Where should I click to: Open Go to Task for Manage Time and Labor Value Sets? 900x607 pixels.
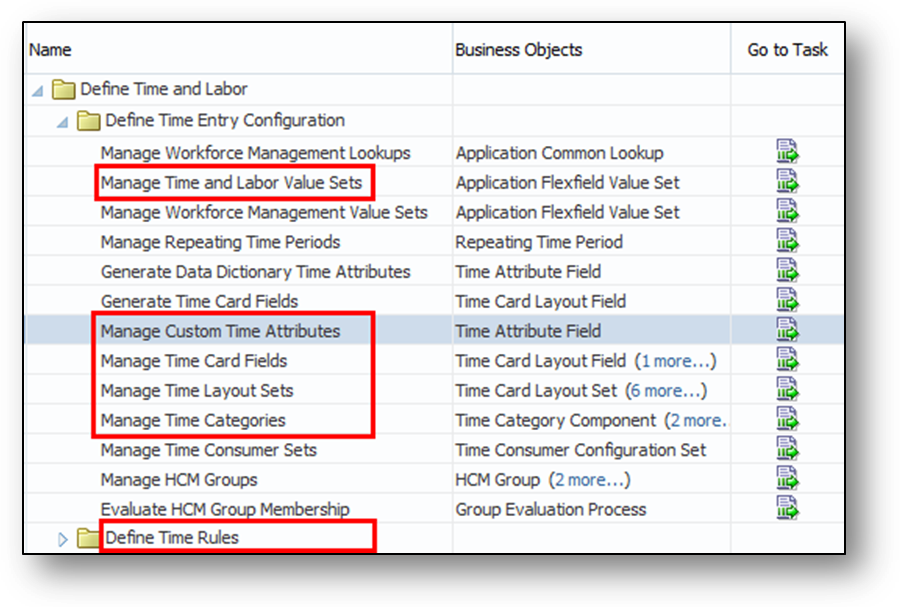point(787,182)
